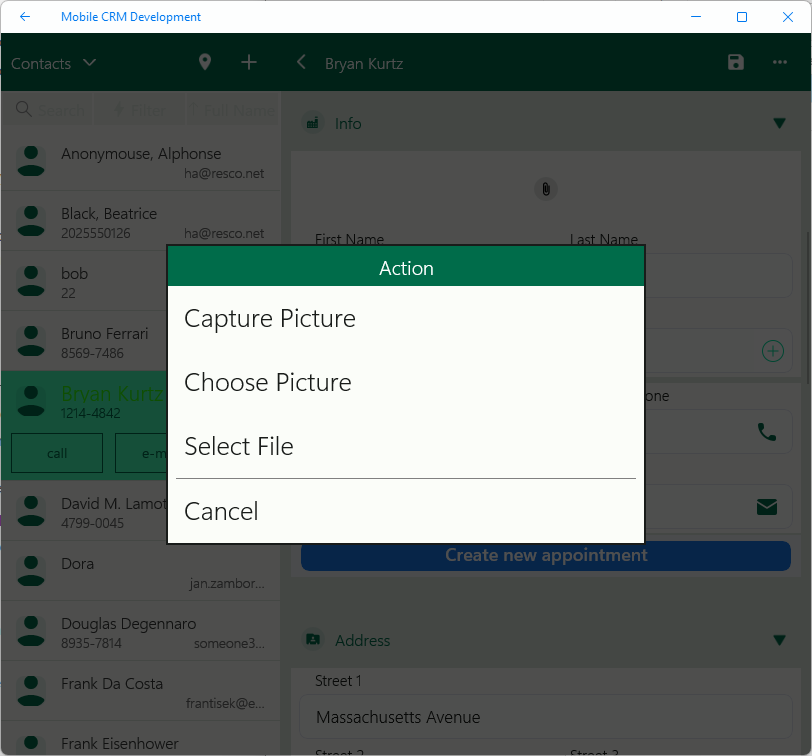Click the map location pin icon
Viewport: 812px width, 756px height.
(x=205, y=63)
